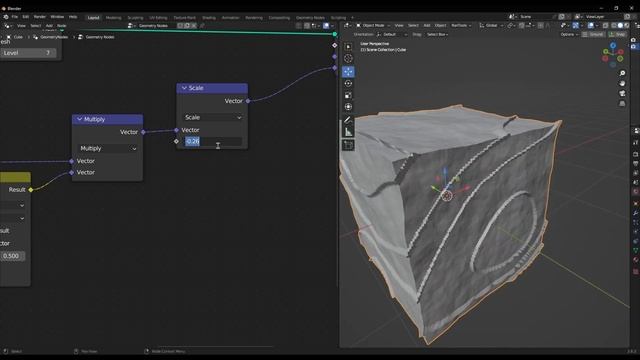Switch to solid viewport shading
This screenshot has width=640, height=360.
(x=620, y=25)
